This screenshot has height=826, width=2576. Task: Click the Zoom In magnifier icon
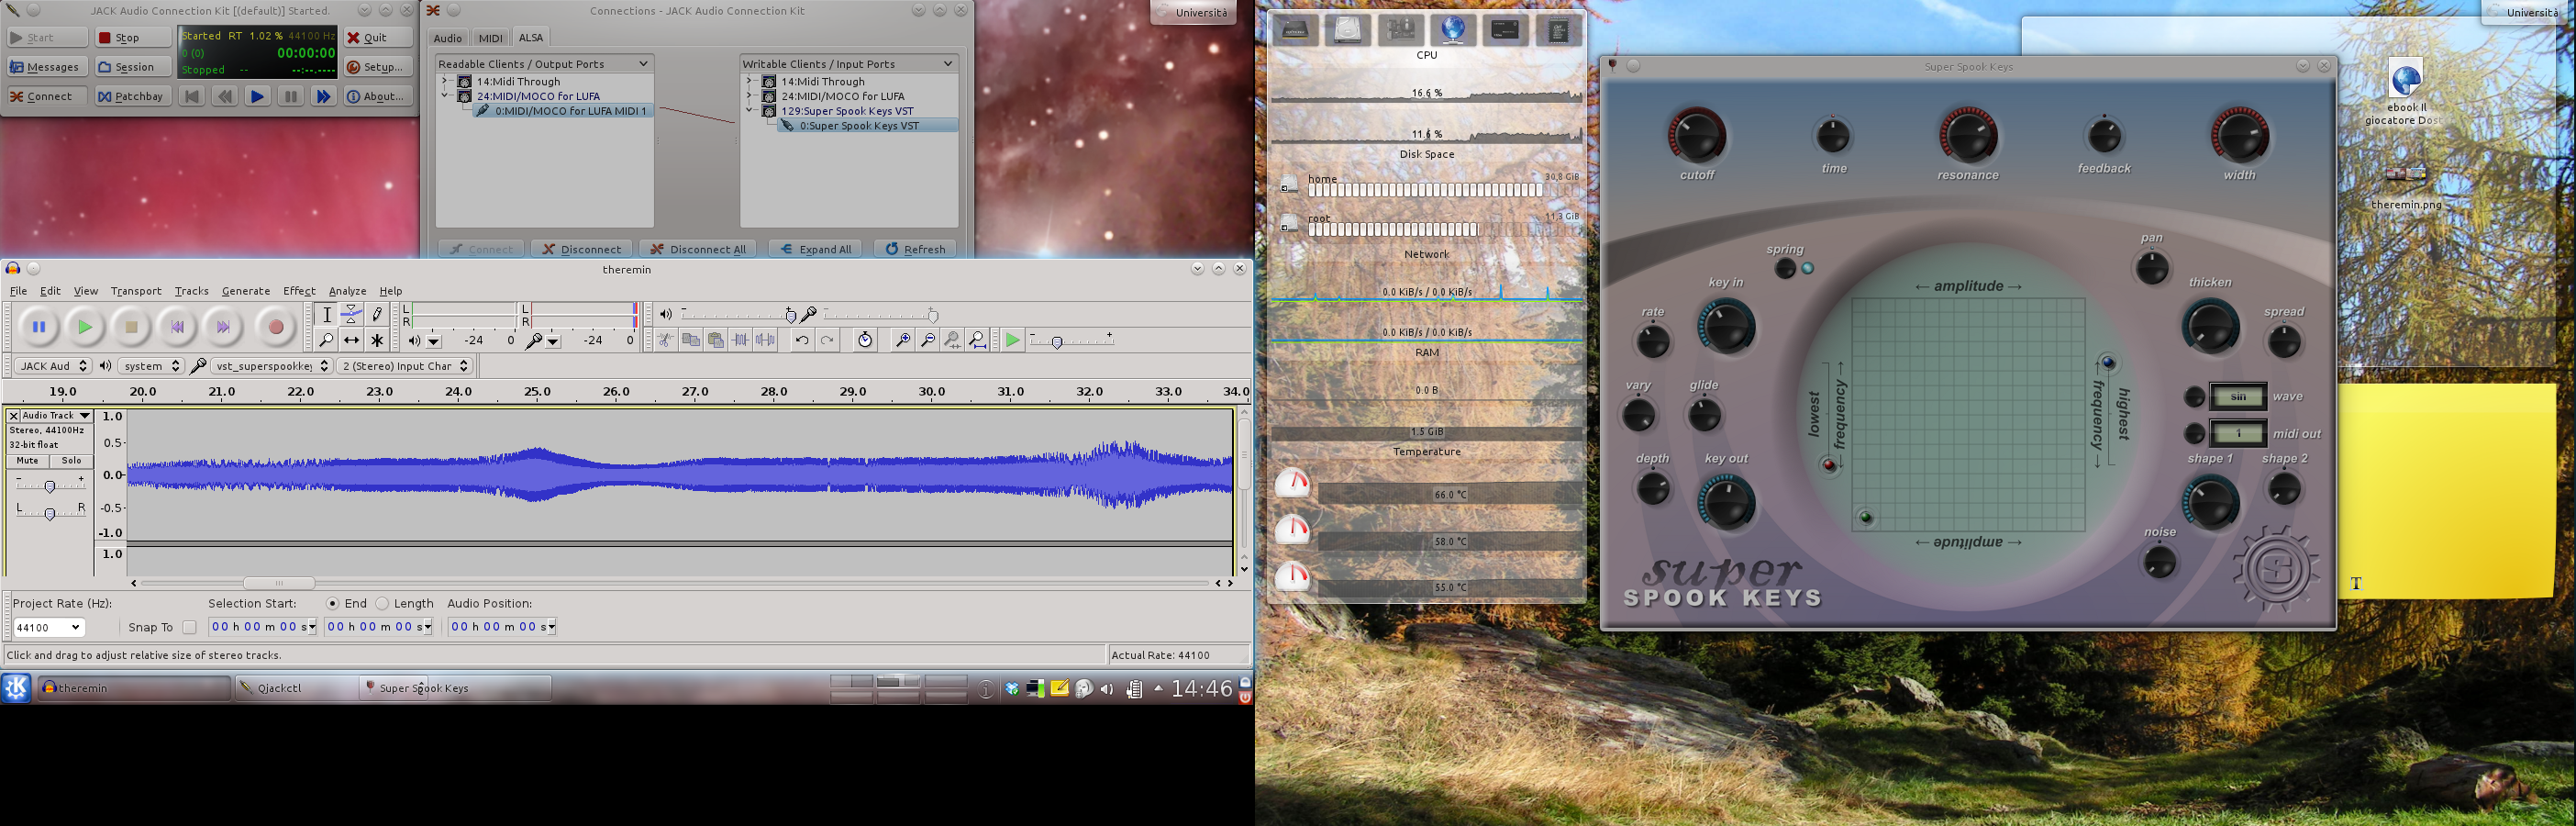[x=902, y=341]
